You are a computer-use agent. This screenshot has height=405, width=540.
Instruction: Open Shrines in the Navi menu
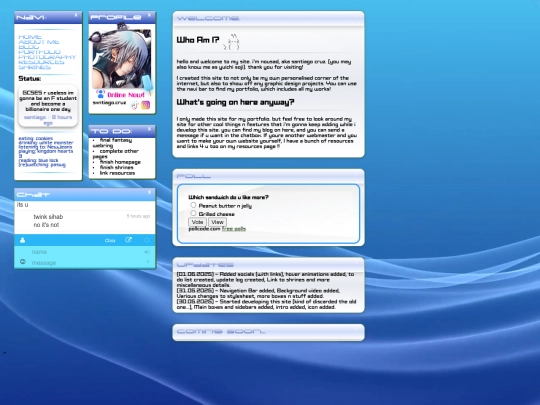click(x=34, y=67)
